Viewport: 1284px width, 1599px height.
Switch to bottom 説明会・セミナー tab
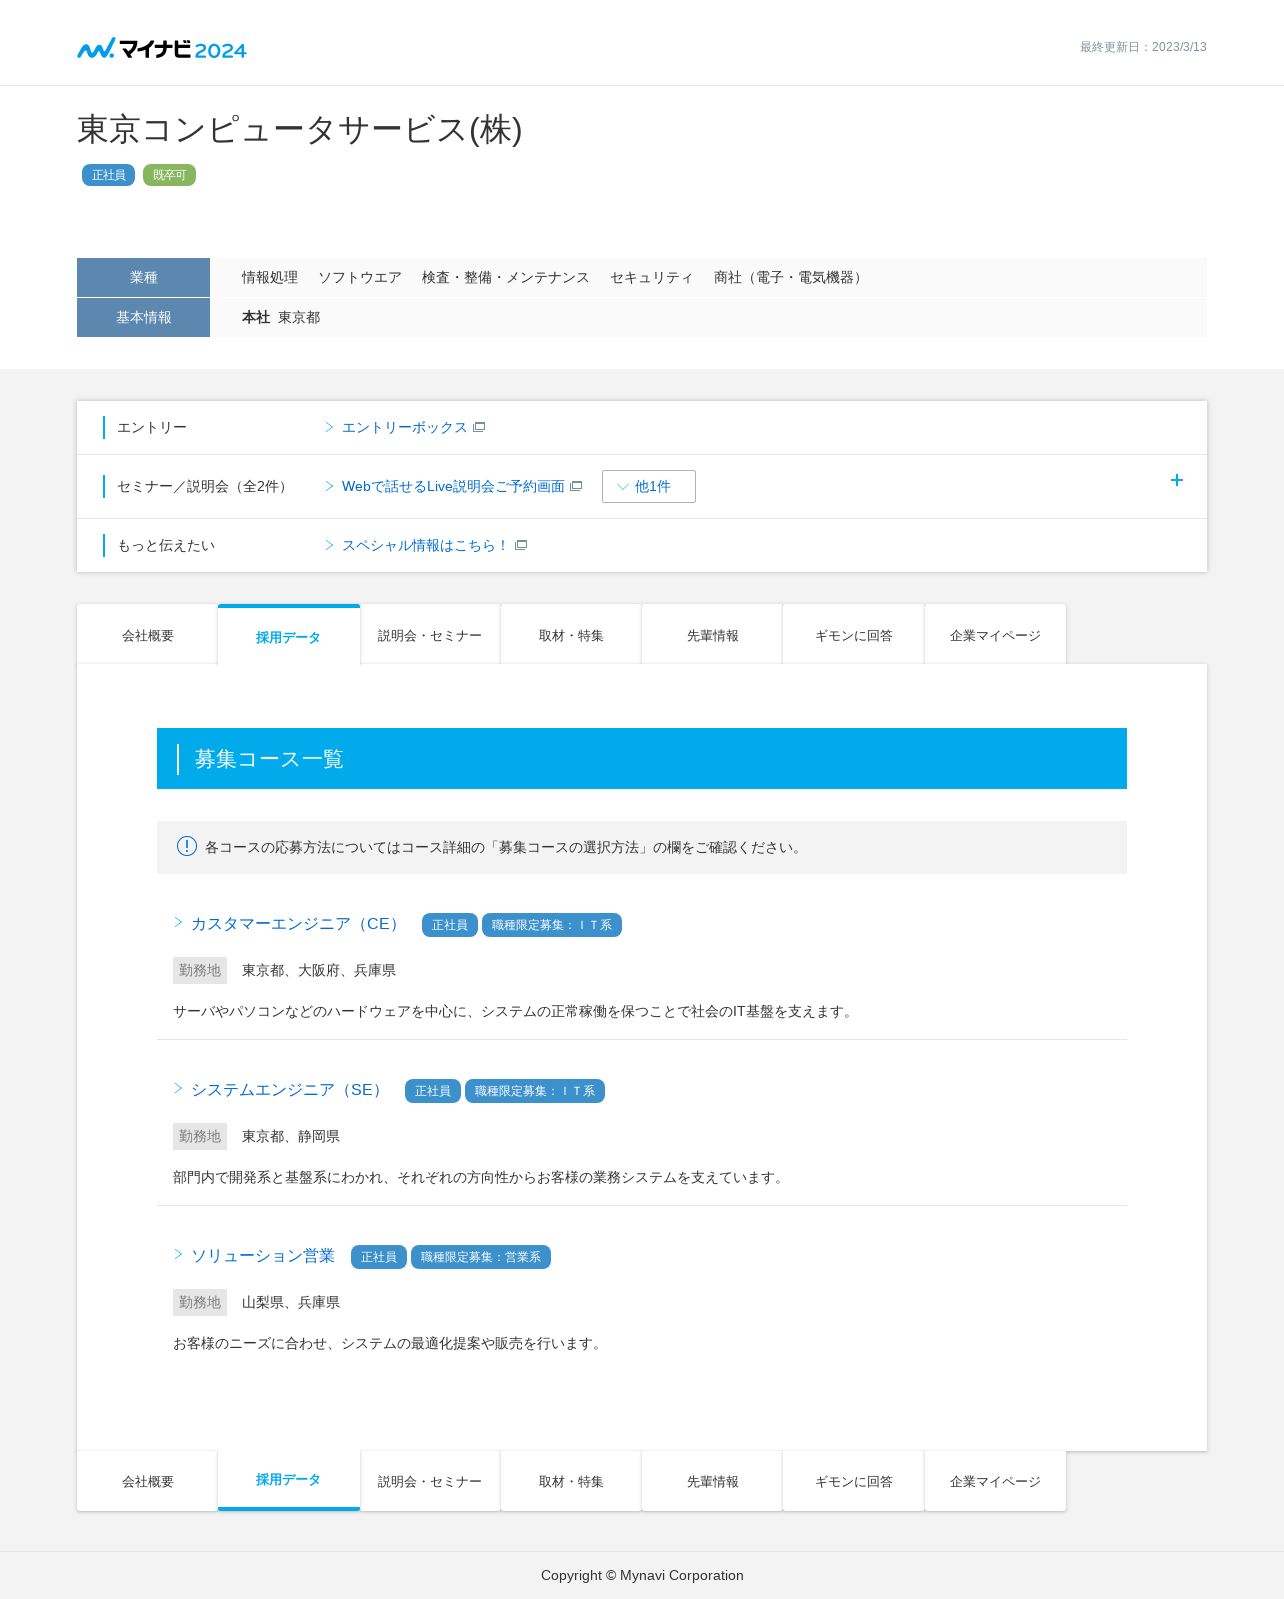pos(430,1481)
